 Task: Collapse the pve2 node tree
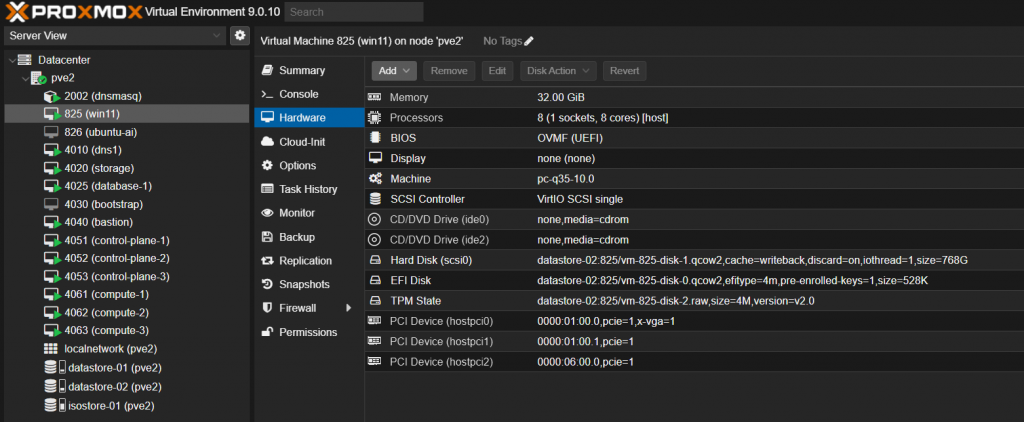25,78
